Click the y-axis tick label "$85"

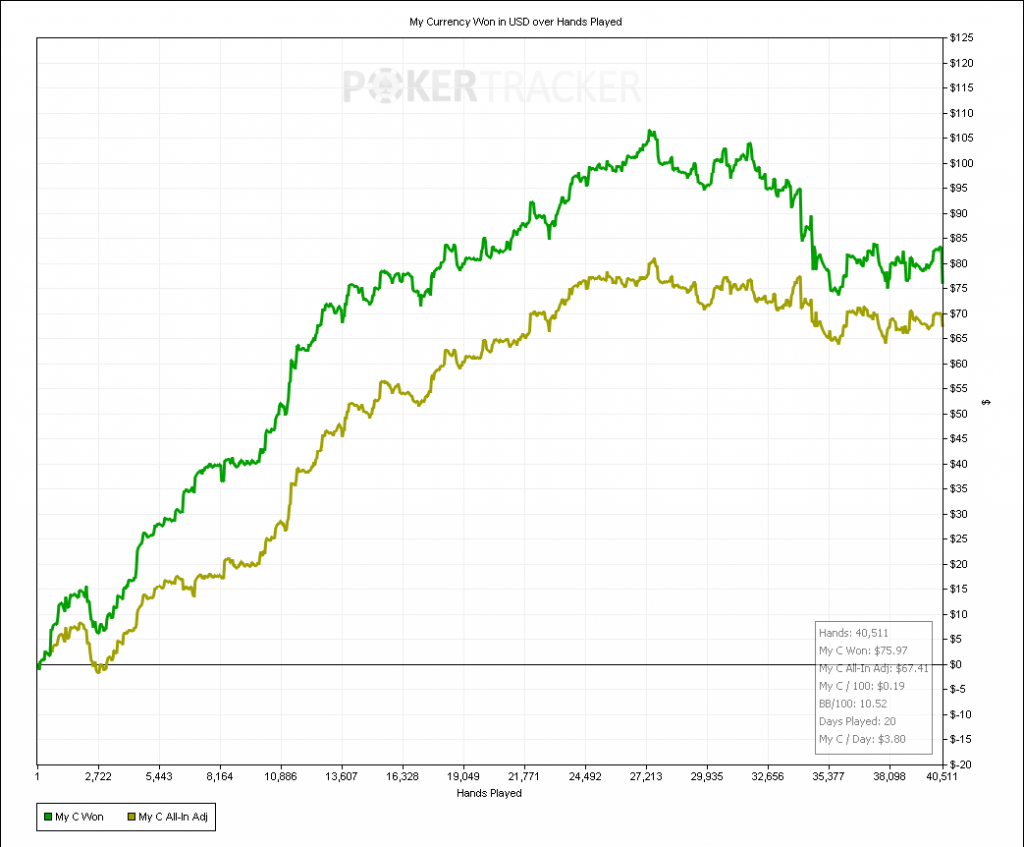[x=959, y=238]
